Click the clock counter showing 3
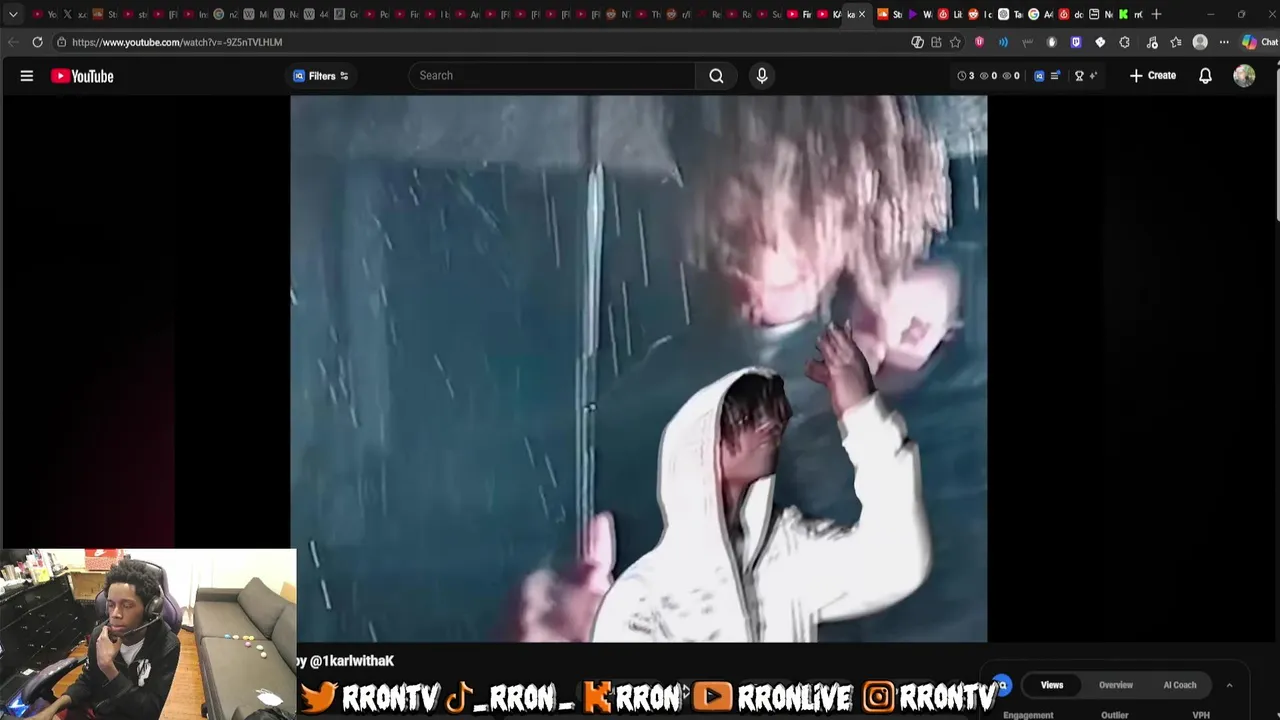1280x720 pixels. click(966, 76)
